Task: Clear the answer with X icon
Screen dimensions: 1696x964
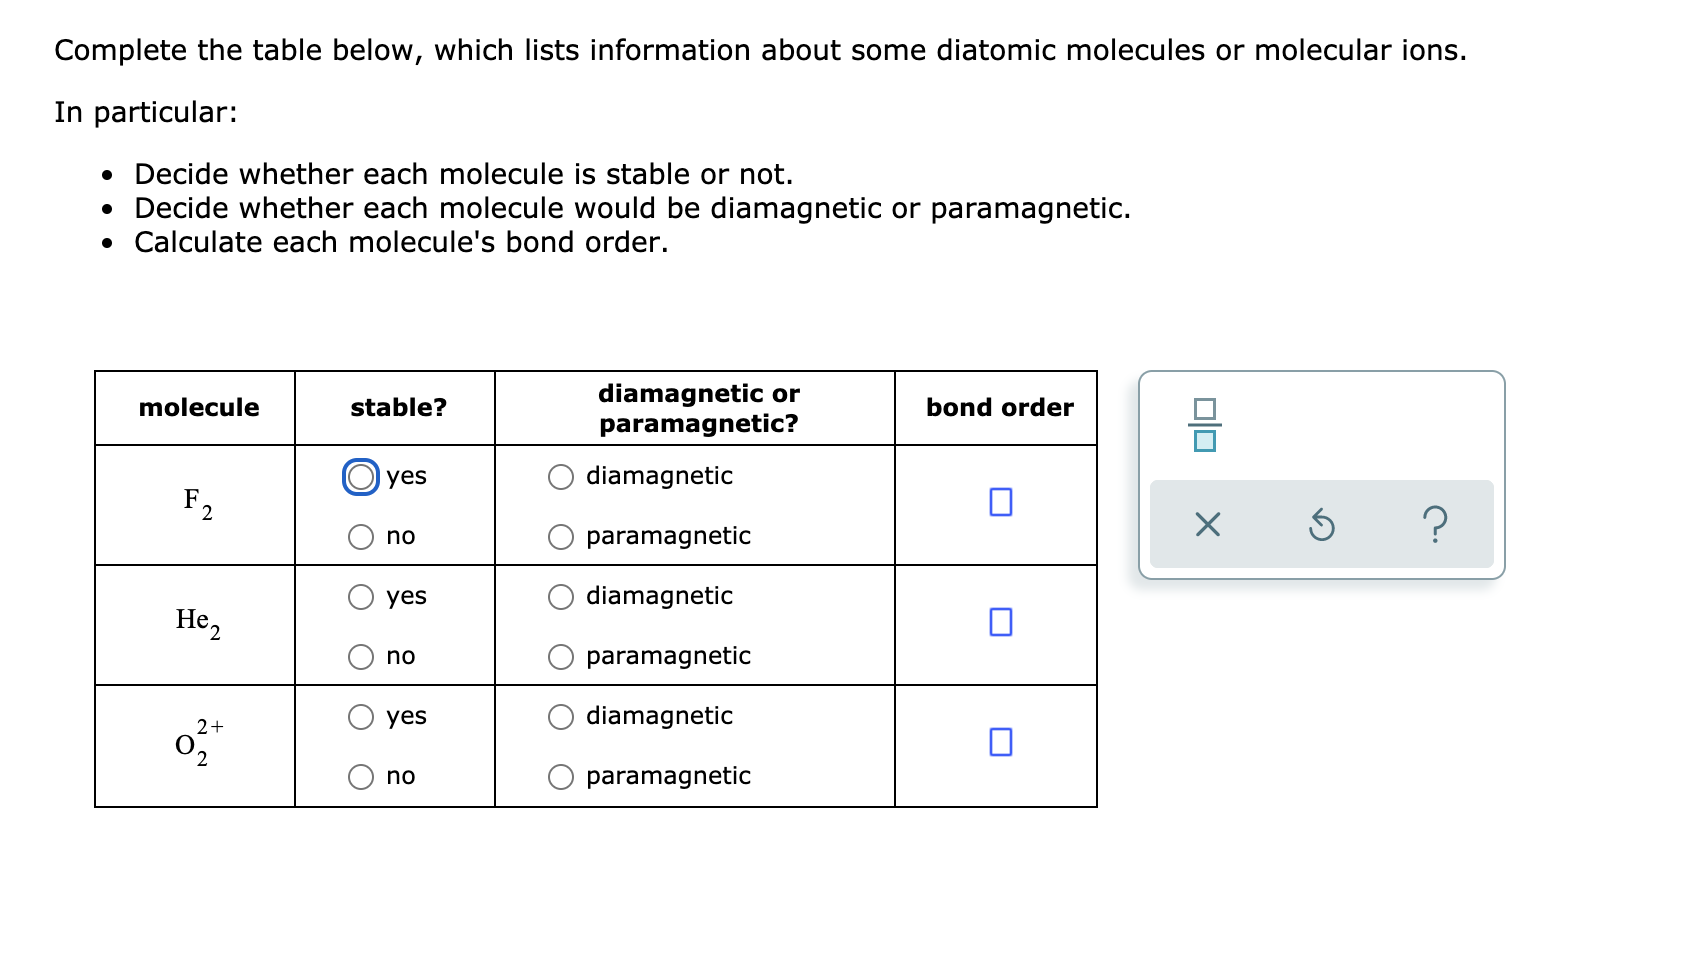Action: click(1207, 524)
